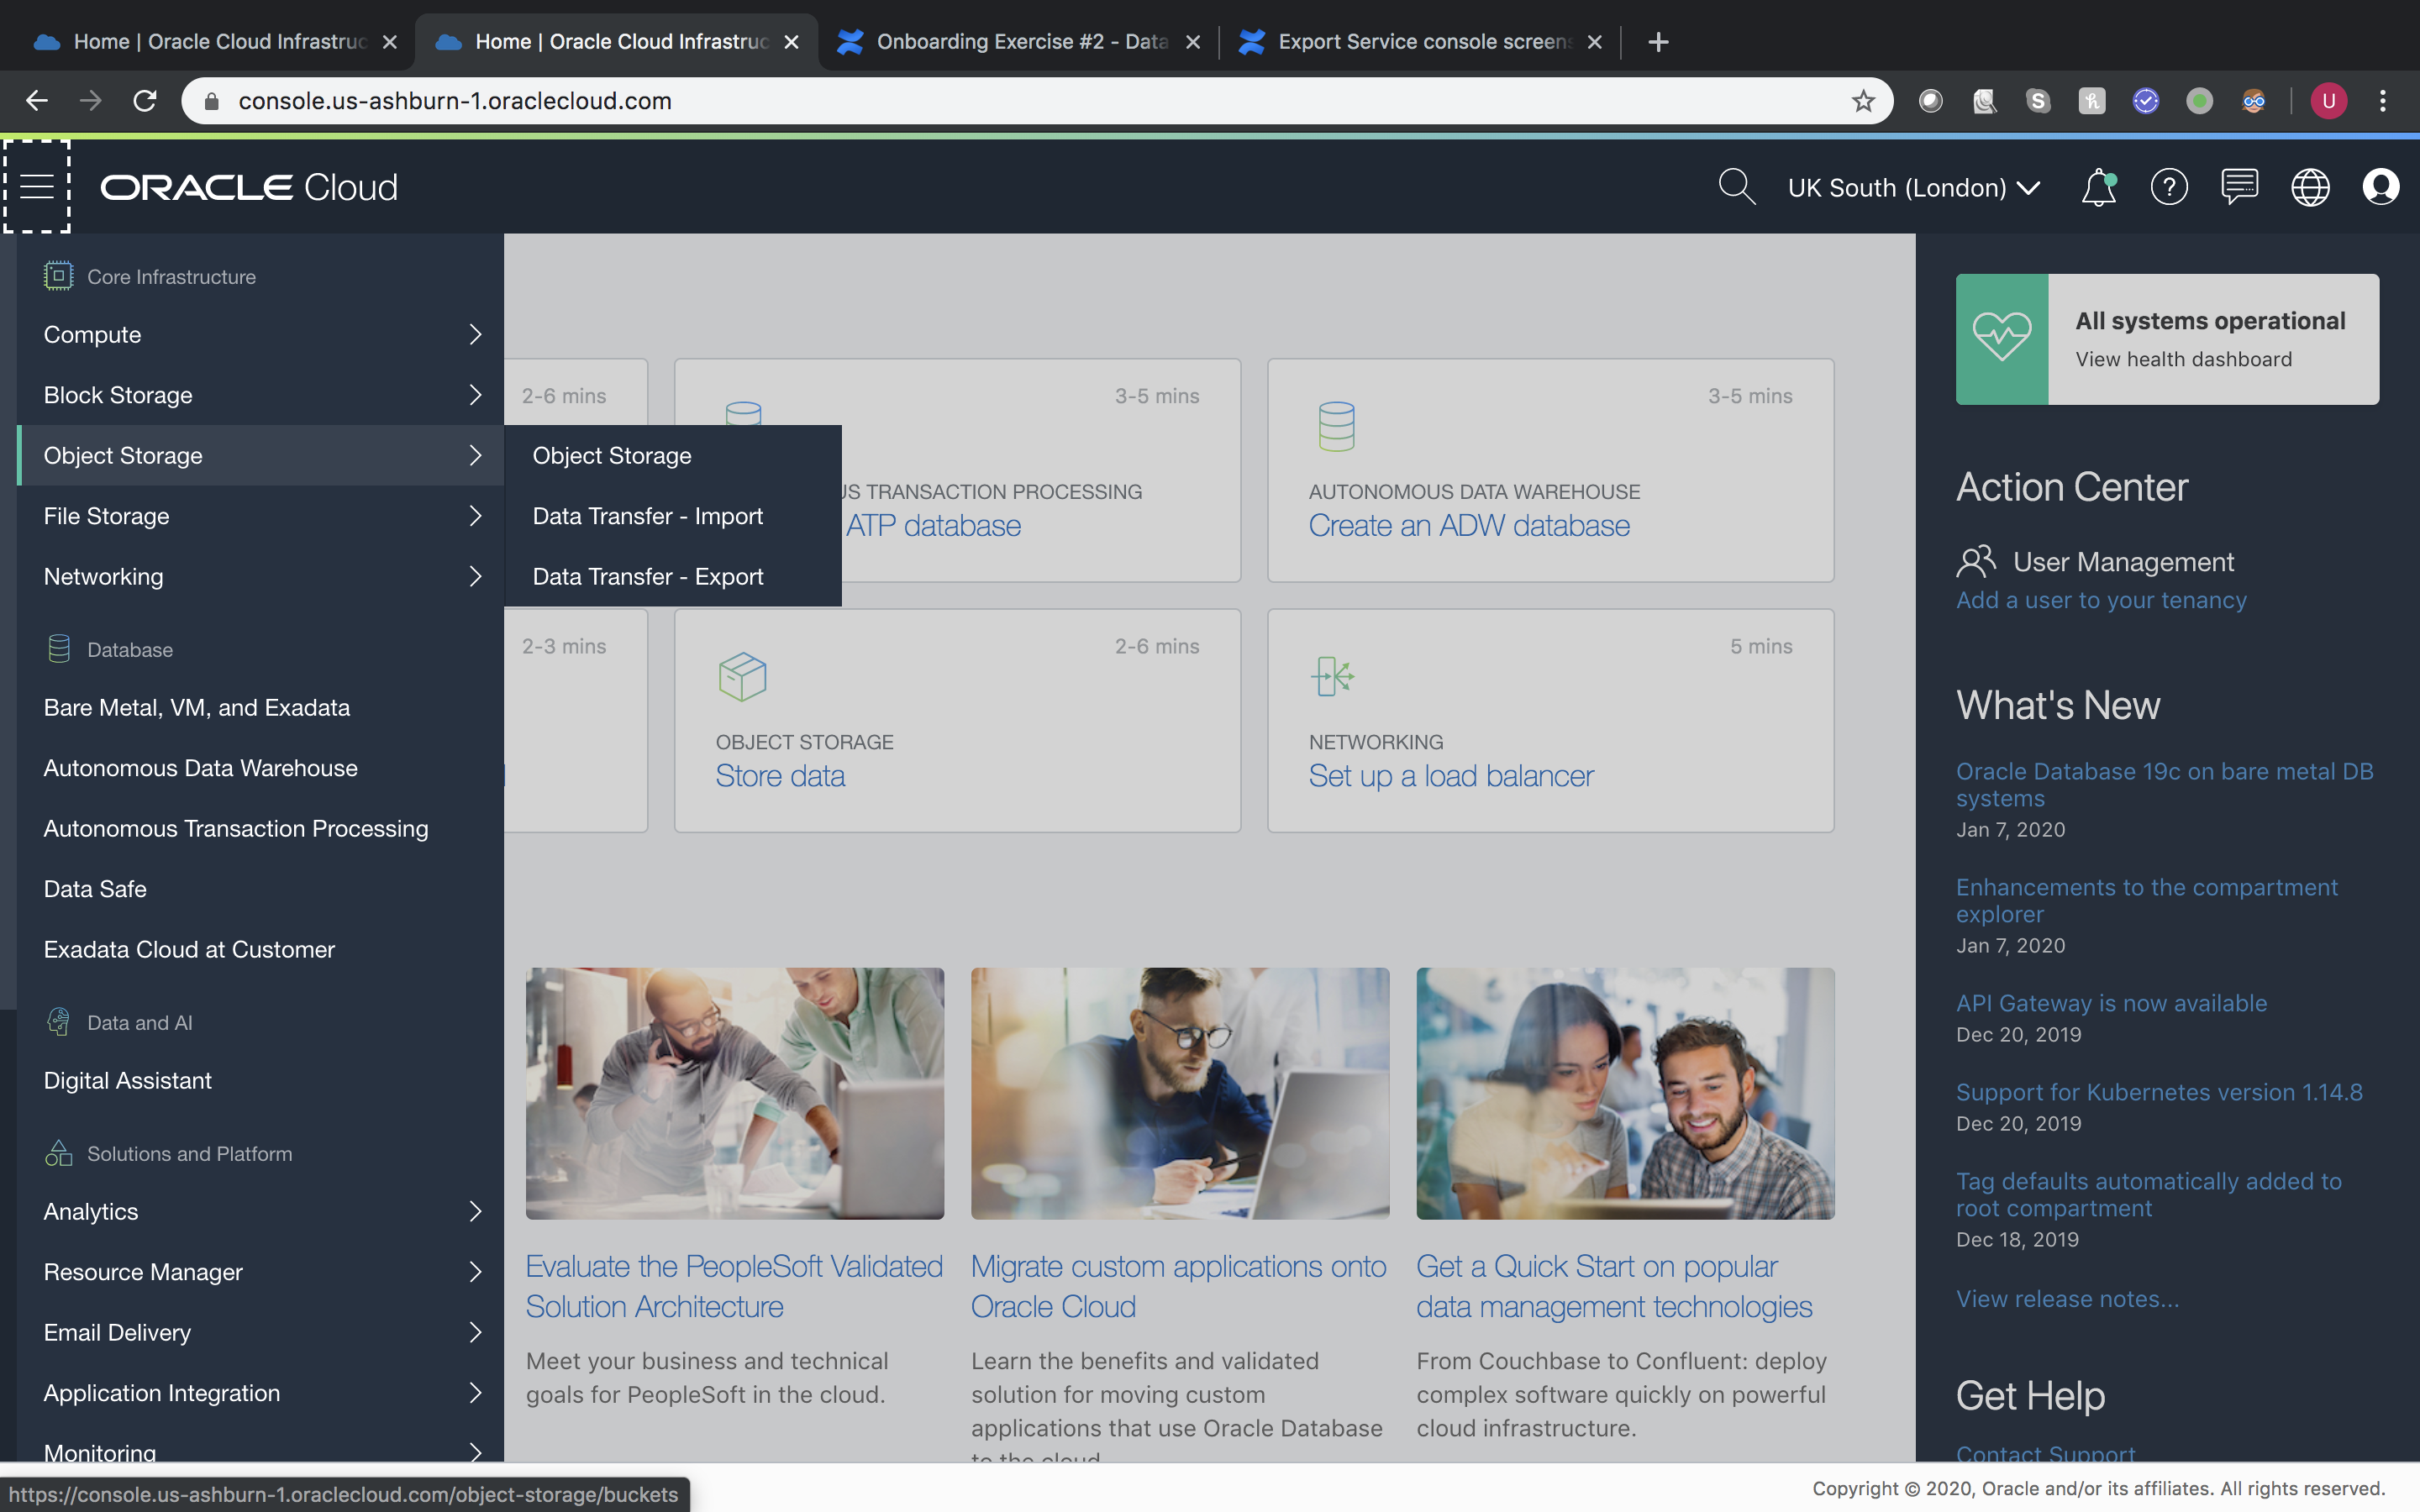Image resolution: width=2420 pixels, height=1512 pixels.
Task: Open the feedback chat icon
Action: pyautogui.click(x=2239, y=186)
